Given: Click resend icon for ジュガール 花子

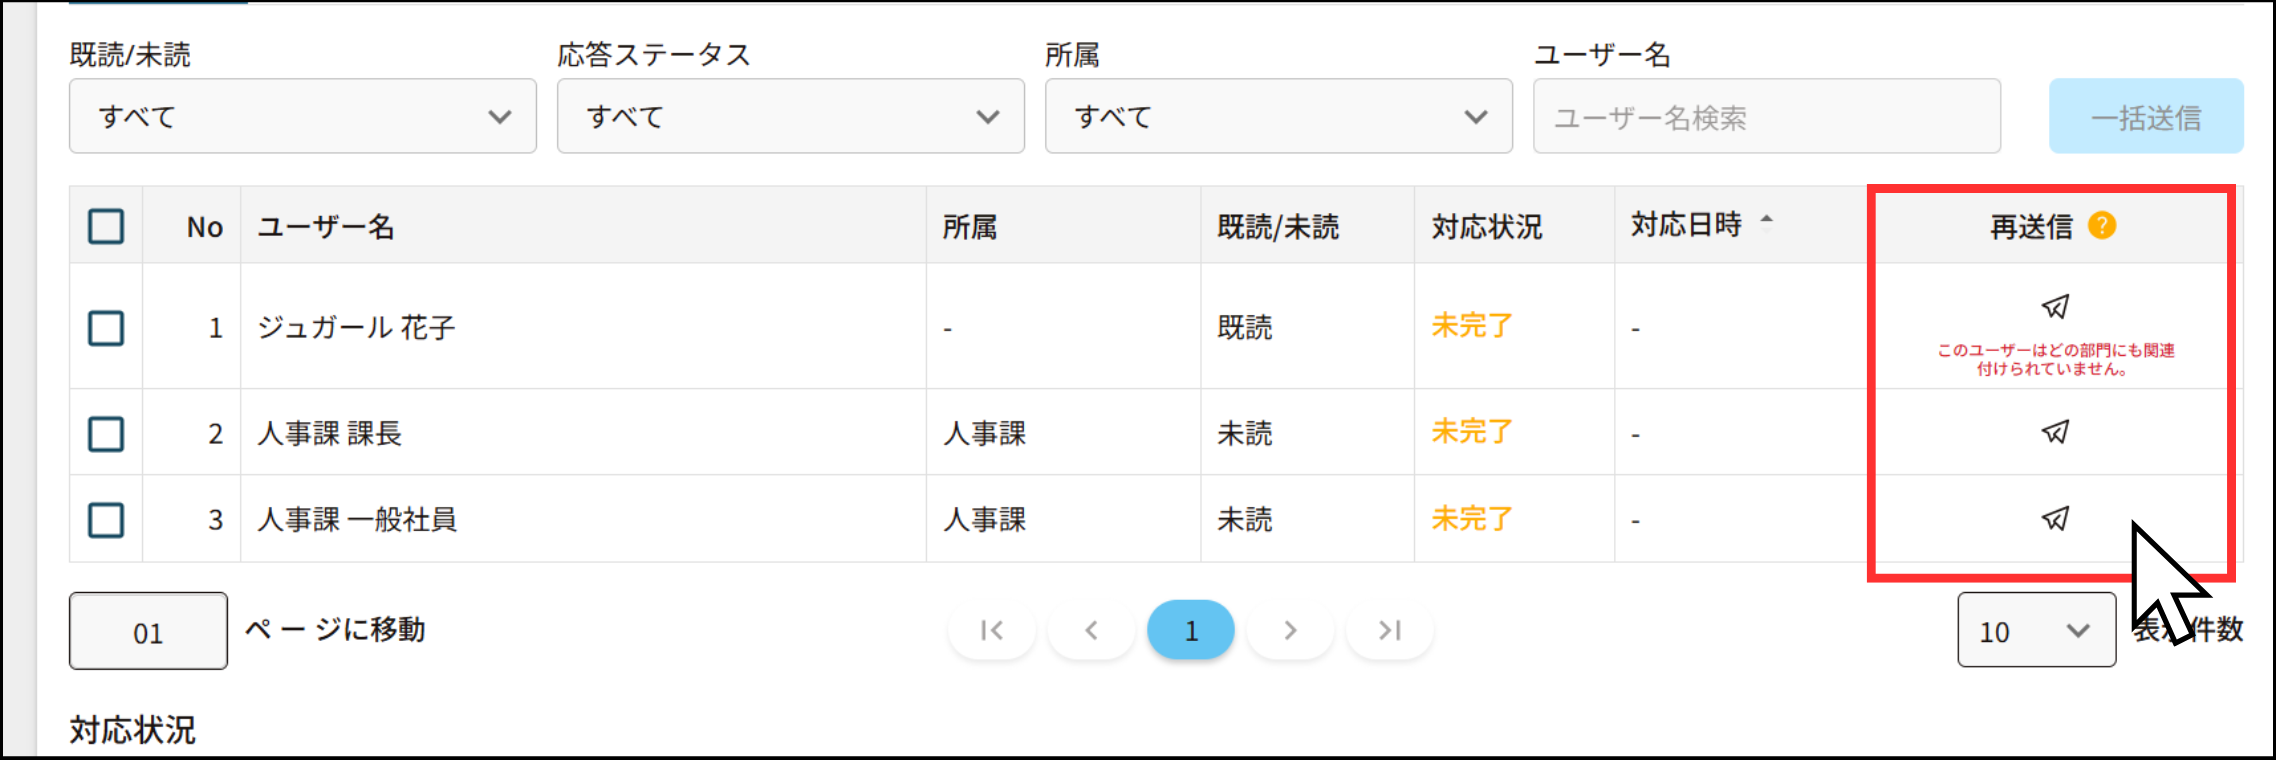Looking at the screenshot, I should (x=2055, y=306).
